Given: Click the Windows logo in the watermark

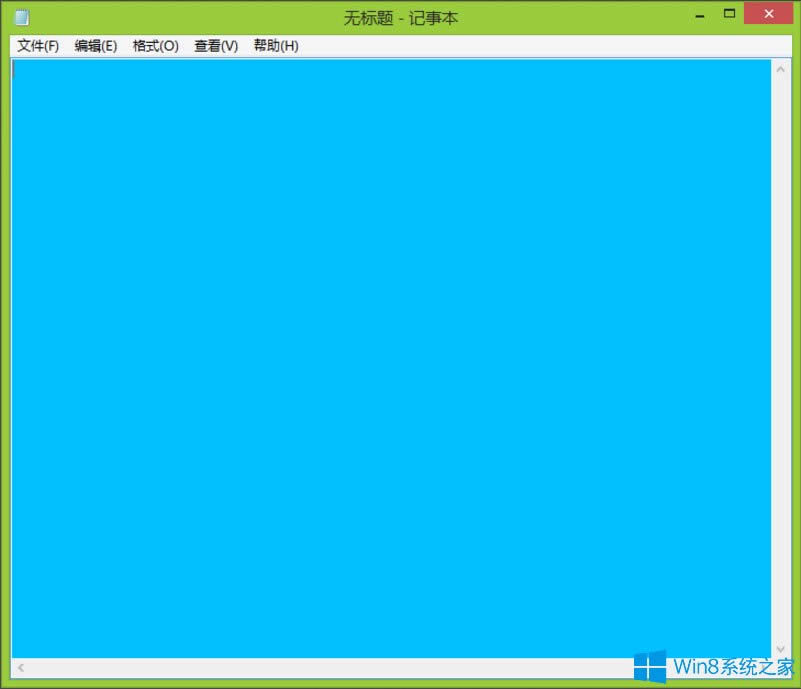Looking at the screenshot, I should pos(652,666).
